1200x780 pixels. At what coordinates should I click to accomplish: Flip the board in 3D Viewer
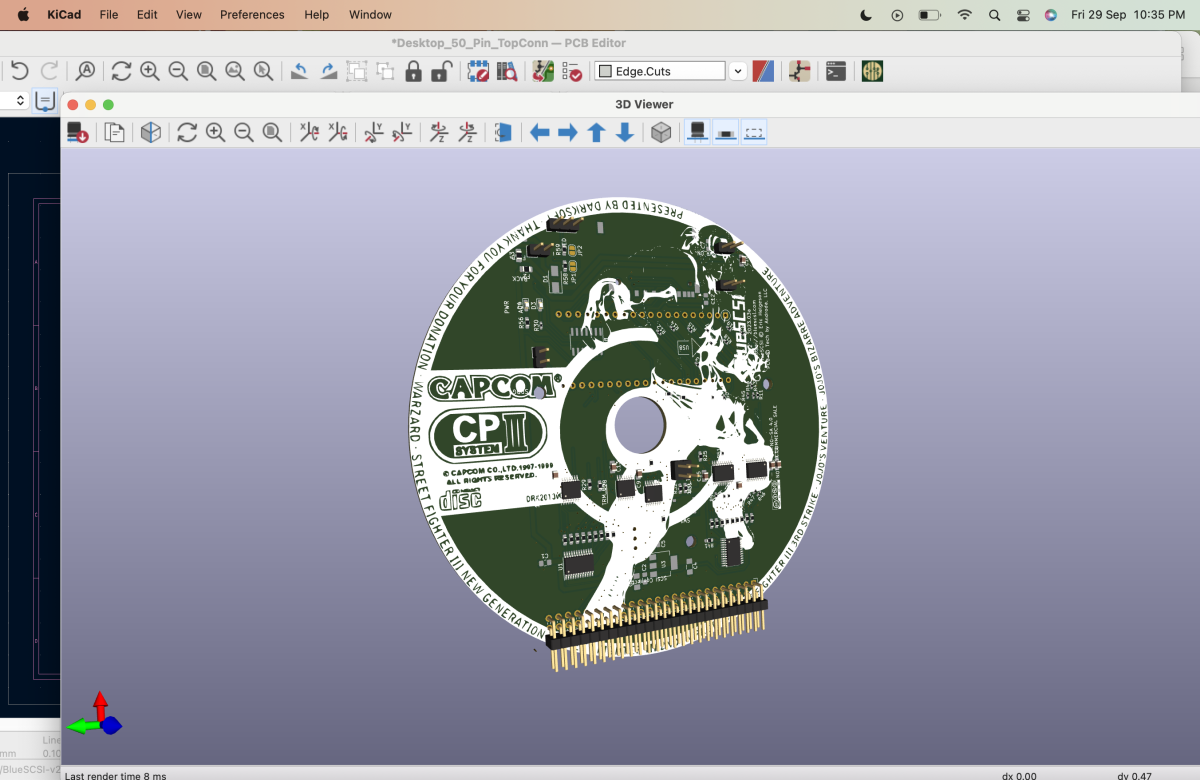503,132
